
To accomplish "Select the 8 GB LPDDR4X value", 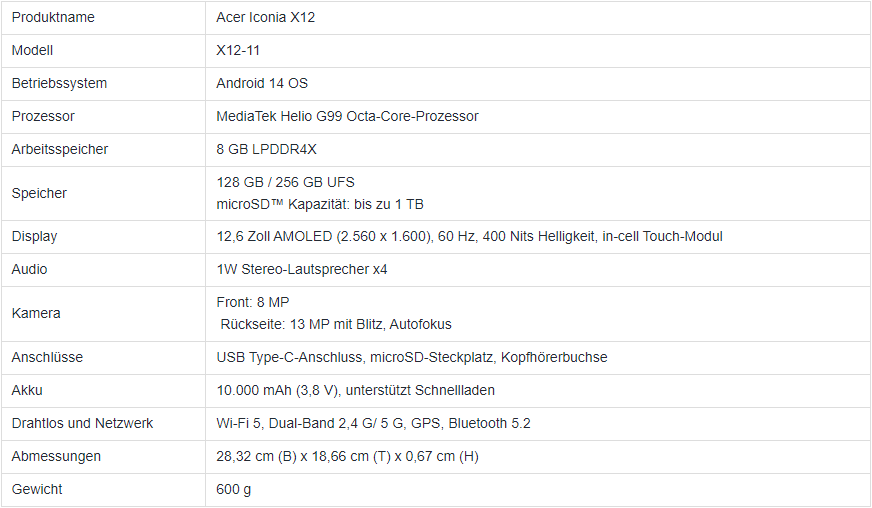I will (266, 149).
